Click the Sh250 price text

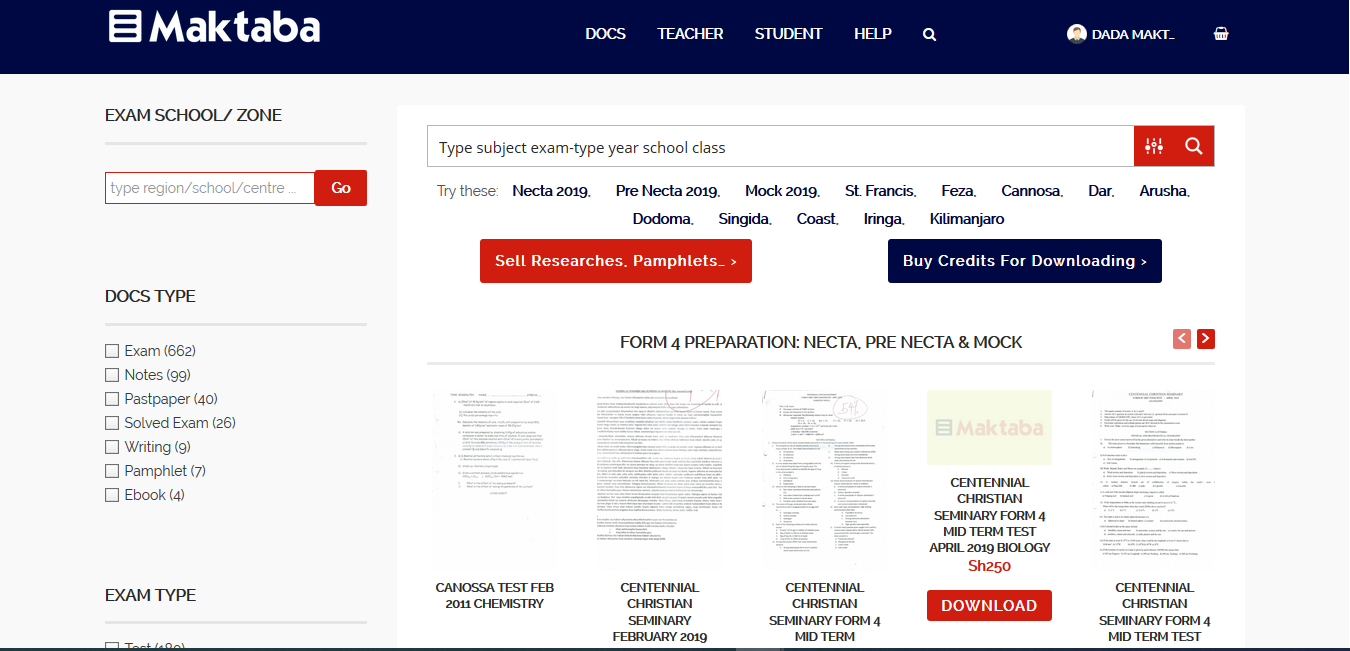tap(989, 566)
